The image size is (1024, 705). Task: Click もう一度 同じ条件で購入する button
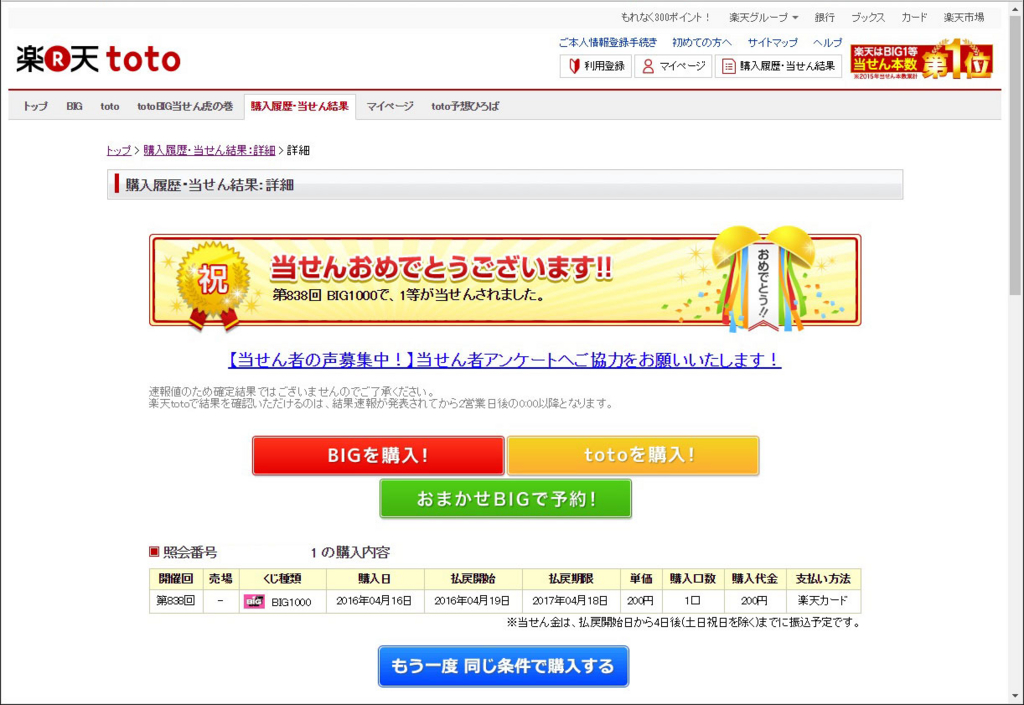pos(504,666)
